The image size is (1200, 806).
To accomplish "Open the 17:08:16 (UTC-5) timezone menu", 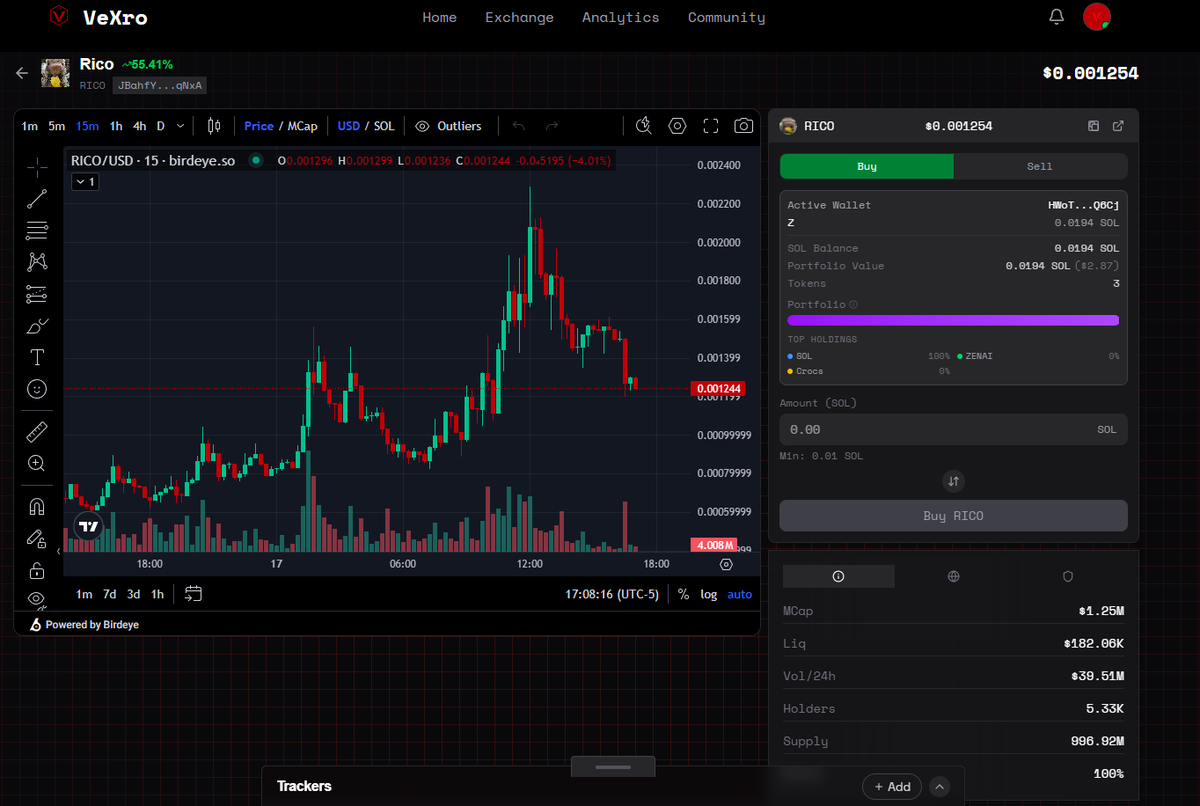I will coord(611,594).
